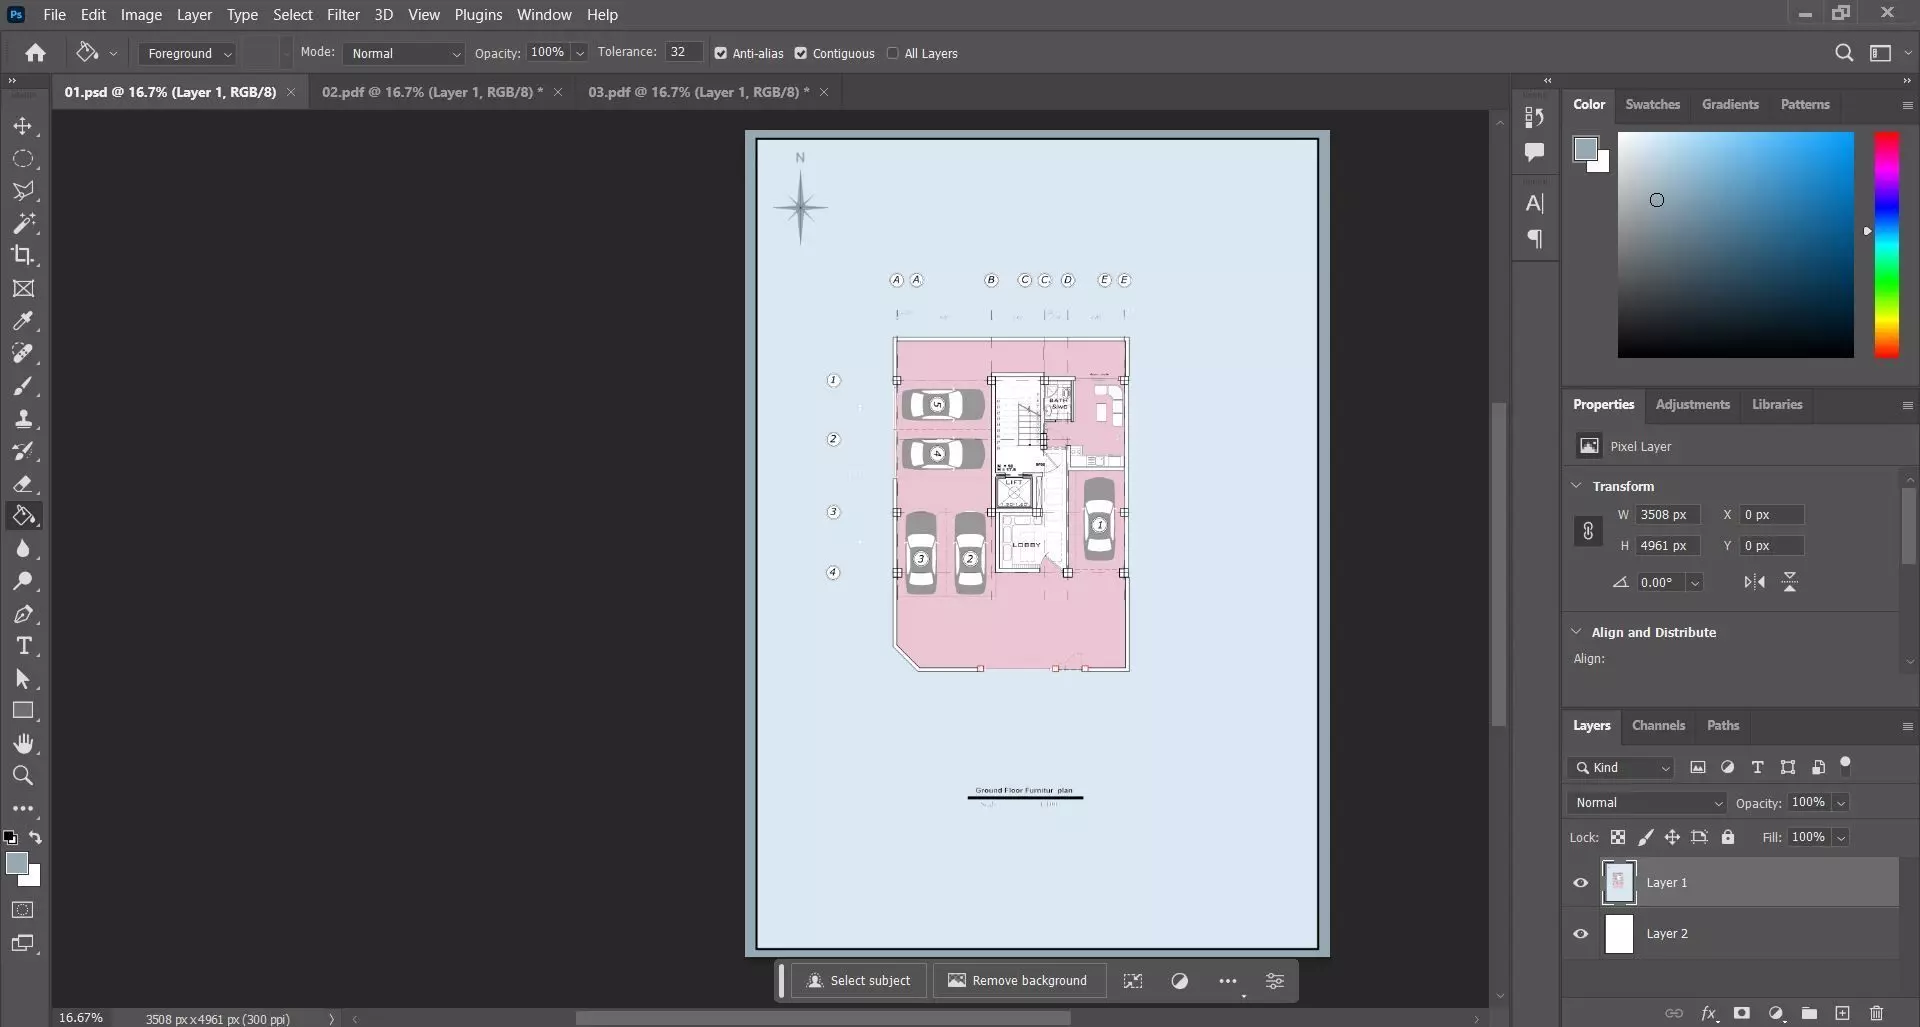Hide Layer 1 visibility eye
The height and width of the screenshot is (1027, 1920).
coord(1580,883)
